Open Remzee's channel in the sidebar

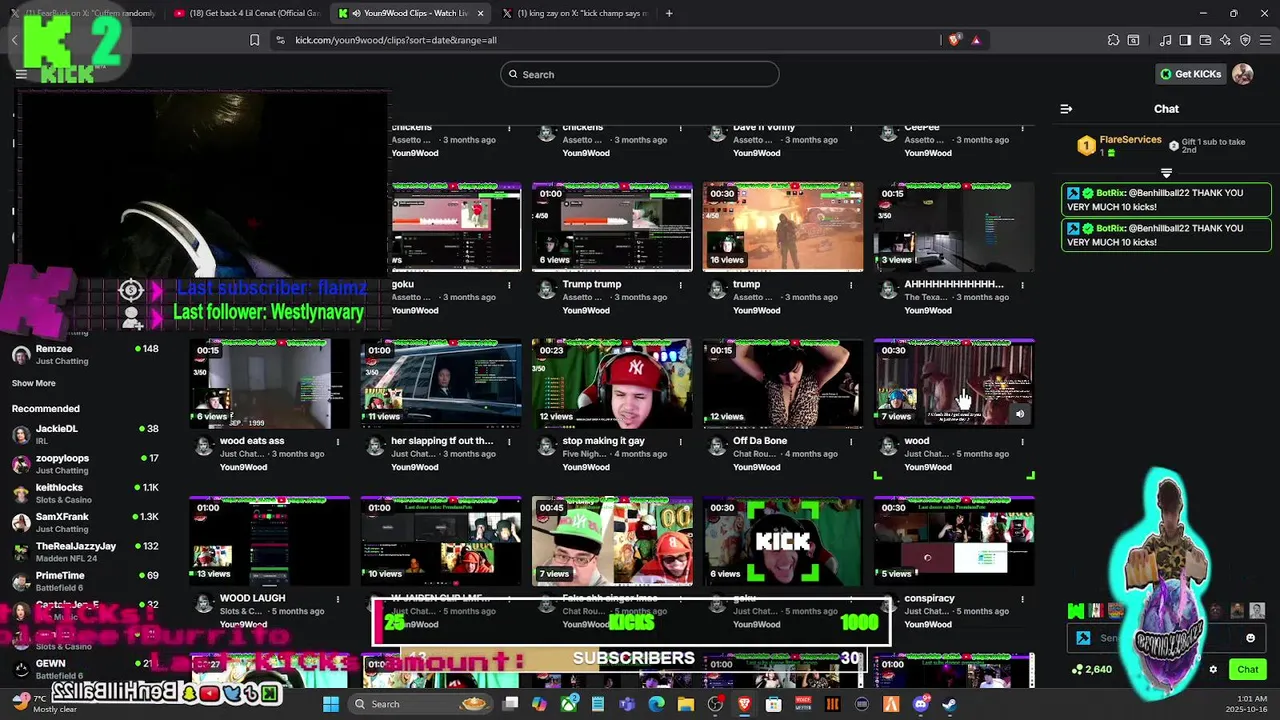point(85,355)
